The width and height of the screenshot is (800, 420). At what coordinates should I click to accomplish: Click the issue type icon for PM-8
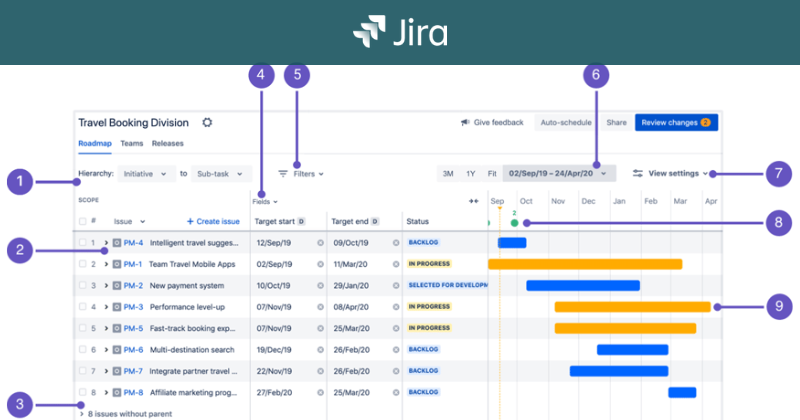pos(117,393)
